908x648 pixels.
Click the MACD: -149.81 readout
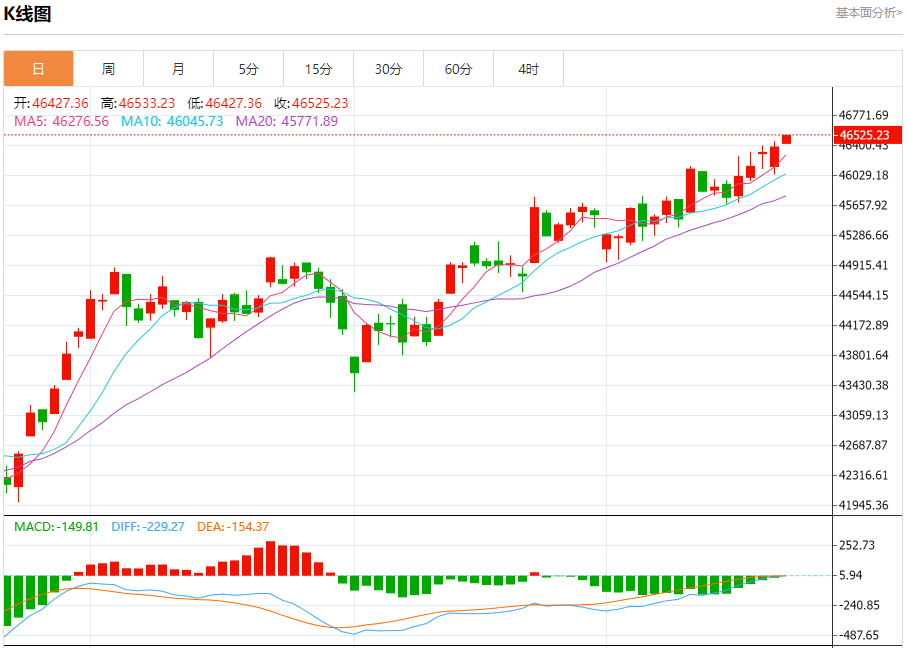tap(56, 526)
